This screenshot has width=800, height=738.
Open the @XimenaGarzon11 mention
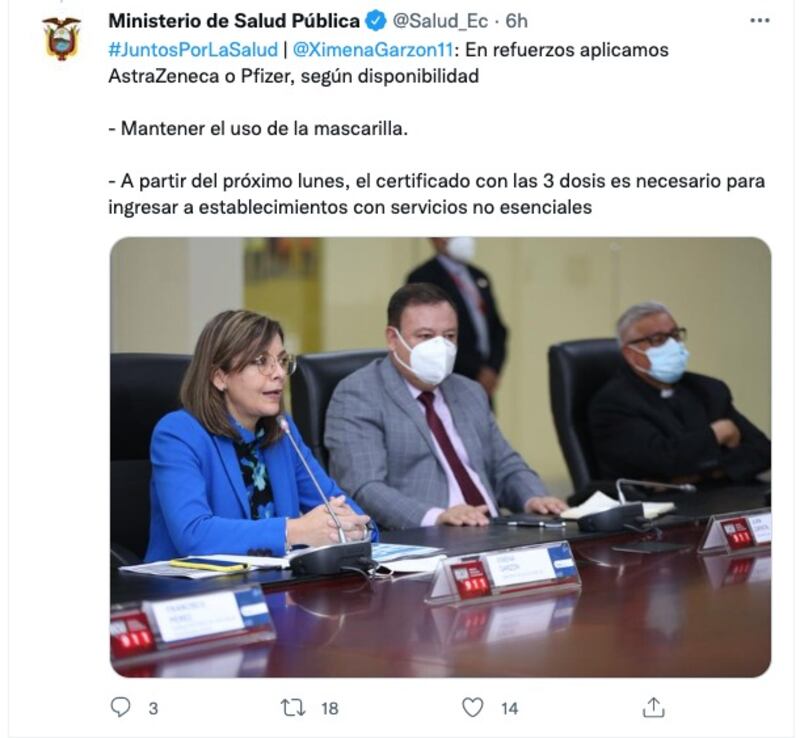tap(373, 50)
